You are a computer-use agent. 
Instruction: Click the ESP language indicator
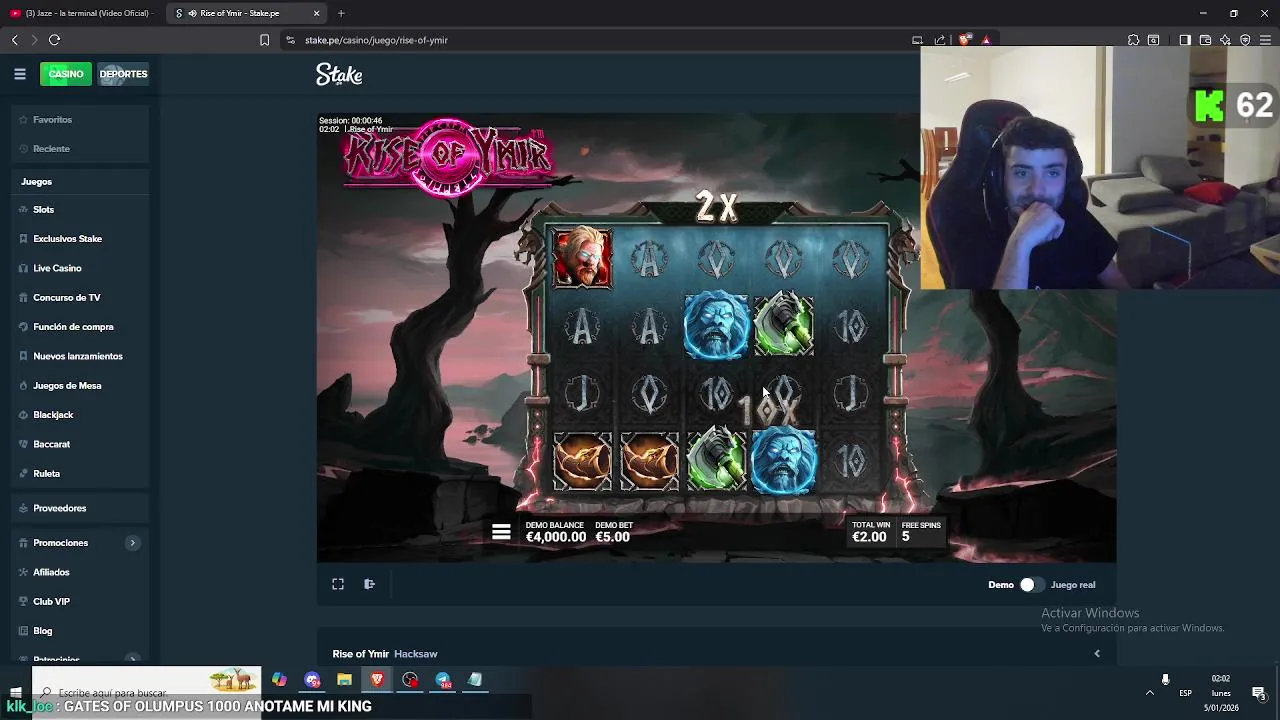(x=1185, y=693)
